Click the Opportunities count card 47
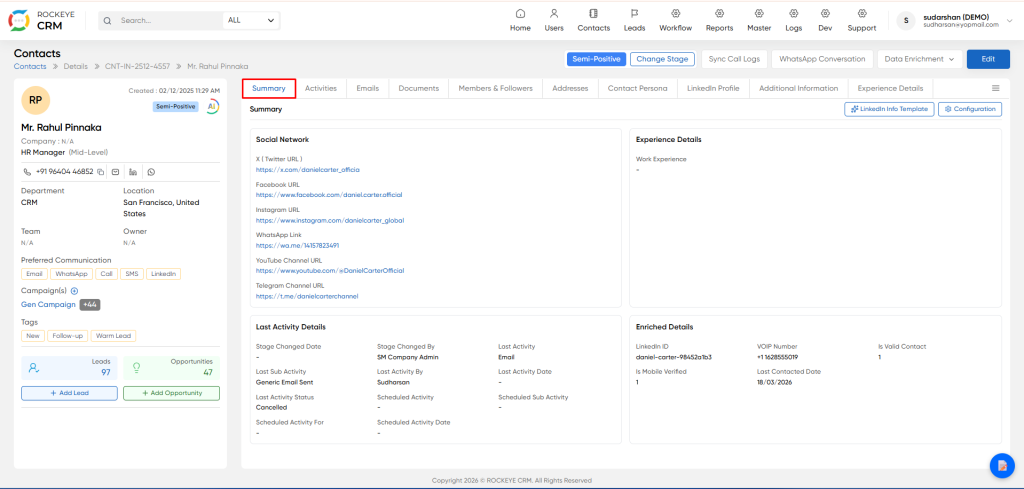The height and width of the screenshot is (489, 1024). tap(171, 368)
